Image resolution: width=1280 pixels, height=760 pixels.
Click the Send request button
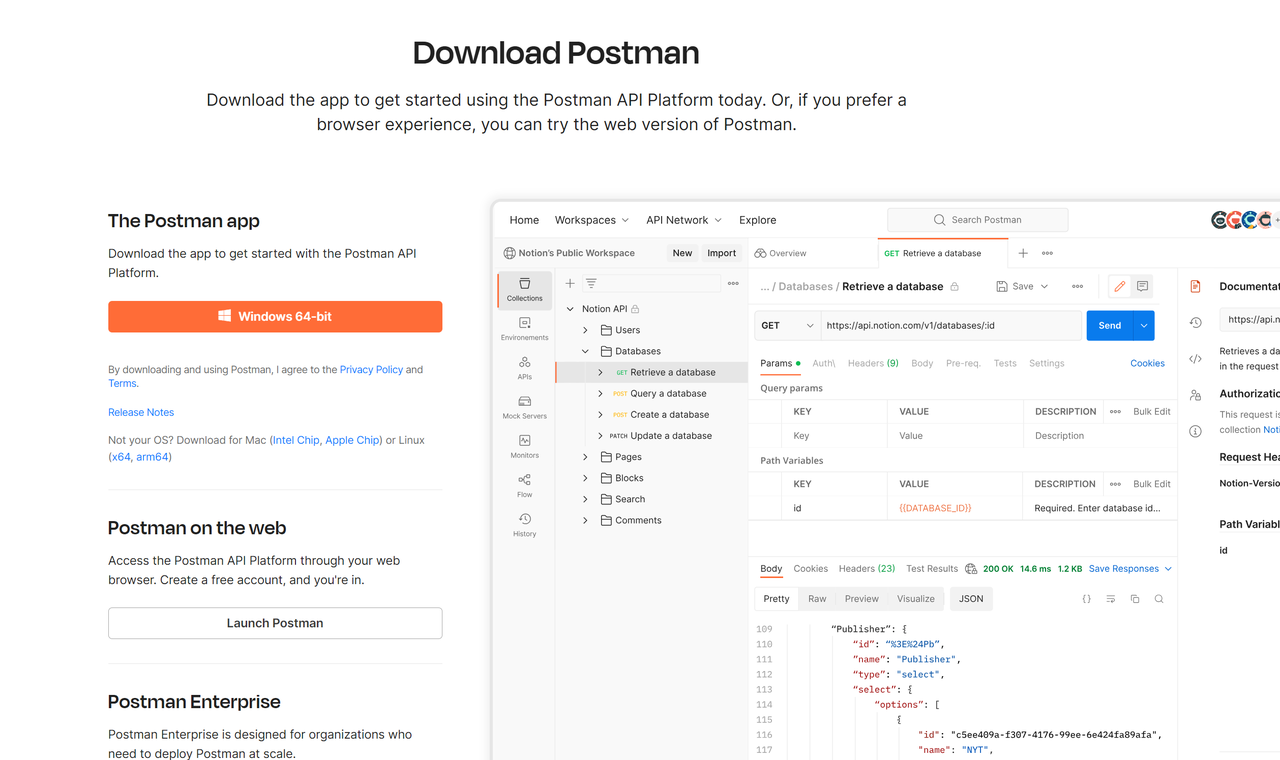(x=1110, y=325)
